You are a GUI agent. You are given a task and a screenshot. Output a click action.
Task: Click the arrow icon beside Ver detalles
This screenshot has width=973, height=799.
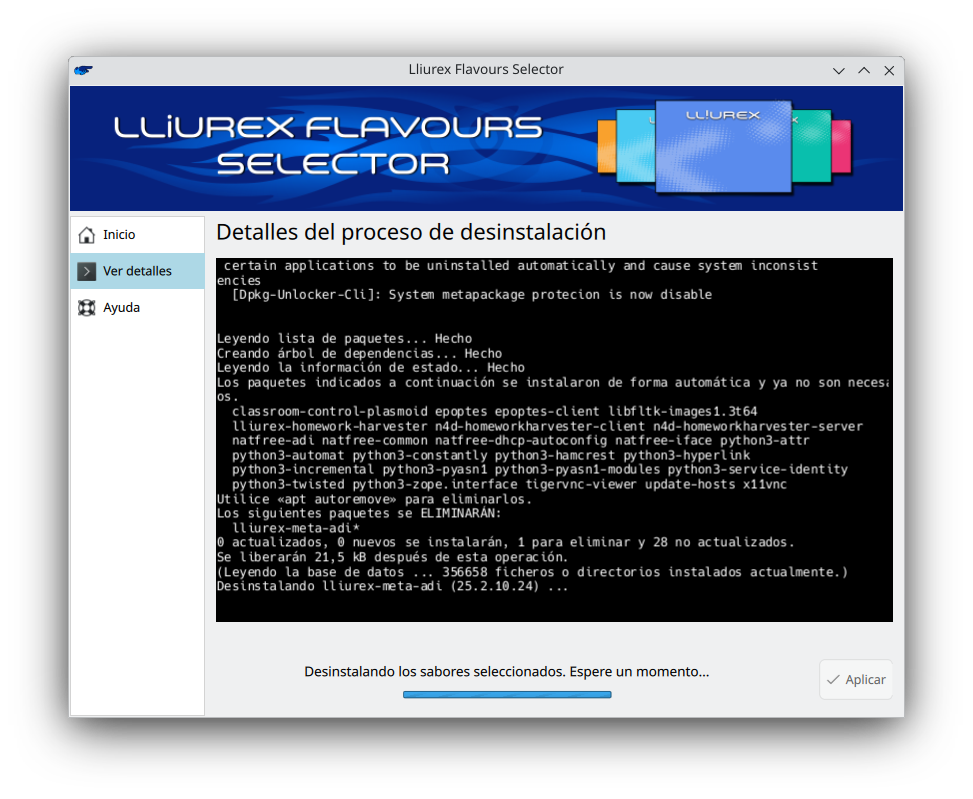click(x=87, y=271)
